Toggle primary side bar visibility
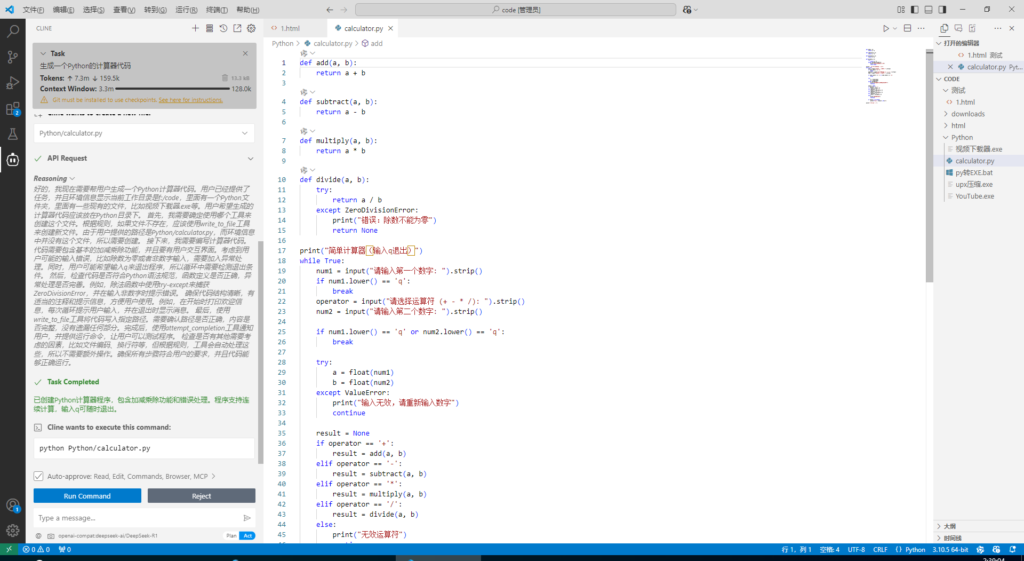 pyautogui.click(x=914, y=10)
